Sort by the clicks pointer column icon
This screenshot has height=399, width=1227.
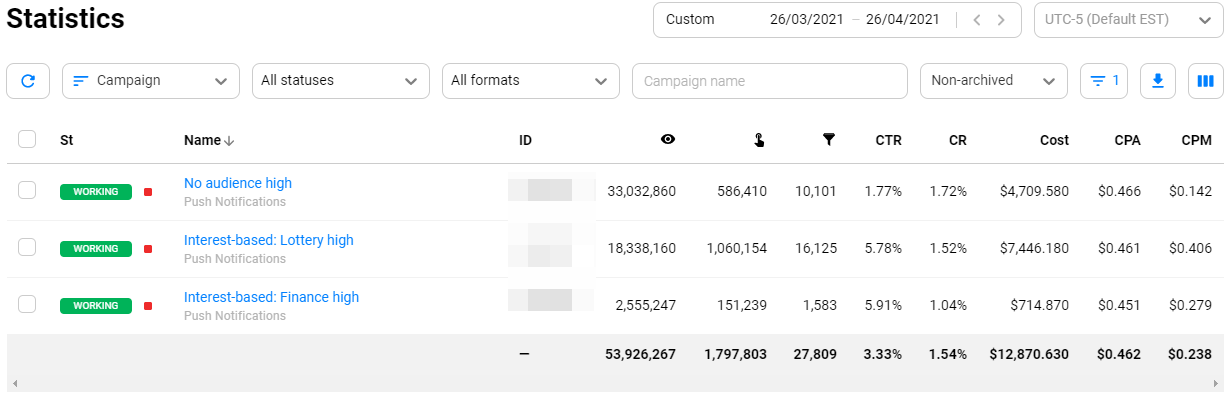click(x=759, y=141)
